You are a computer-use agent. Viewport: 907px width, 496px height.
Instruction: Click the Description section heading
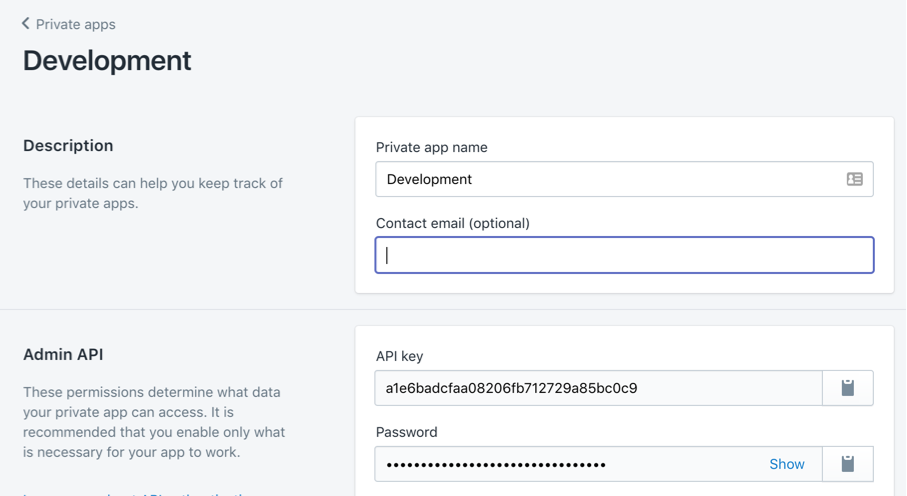[68, 145]
